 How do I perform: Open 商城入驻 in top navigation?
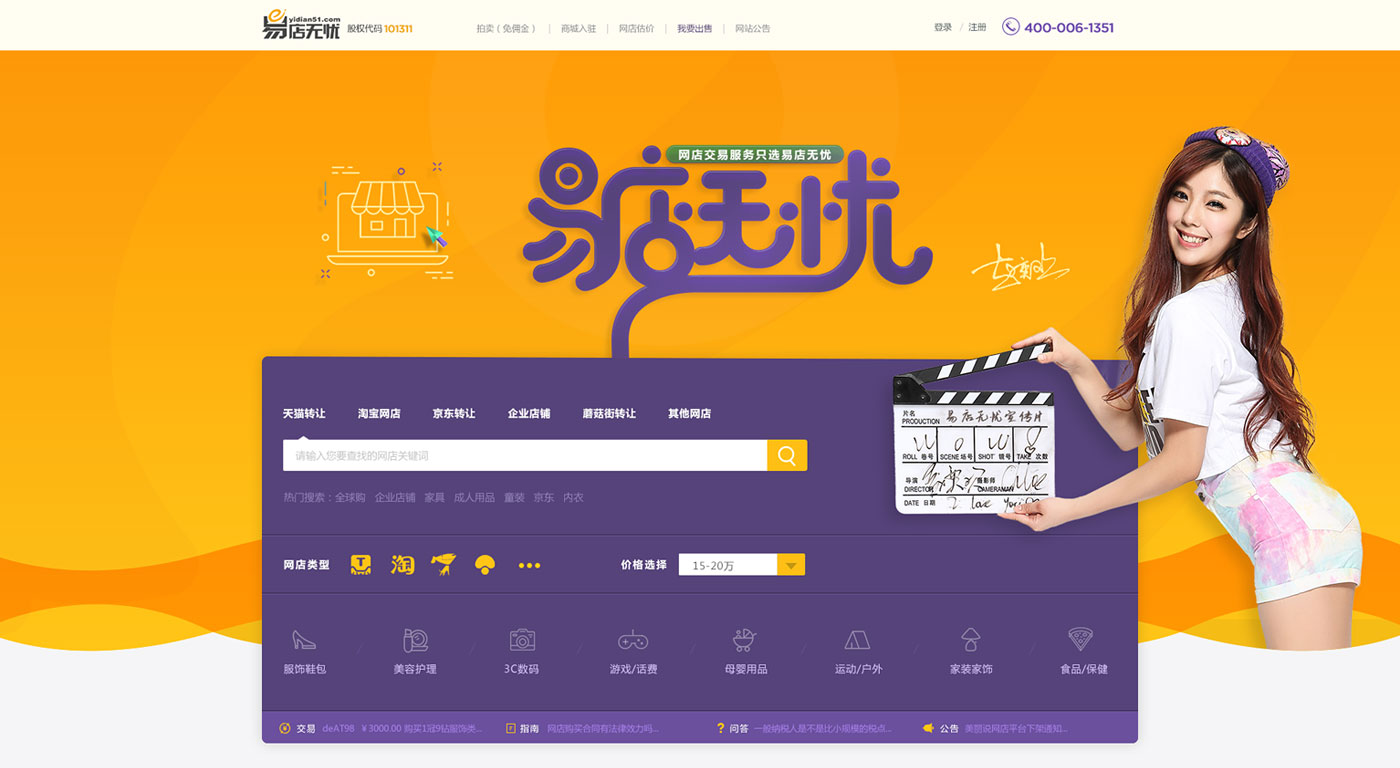(578, 29)
